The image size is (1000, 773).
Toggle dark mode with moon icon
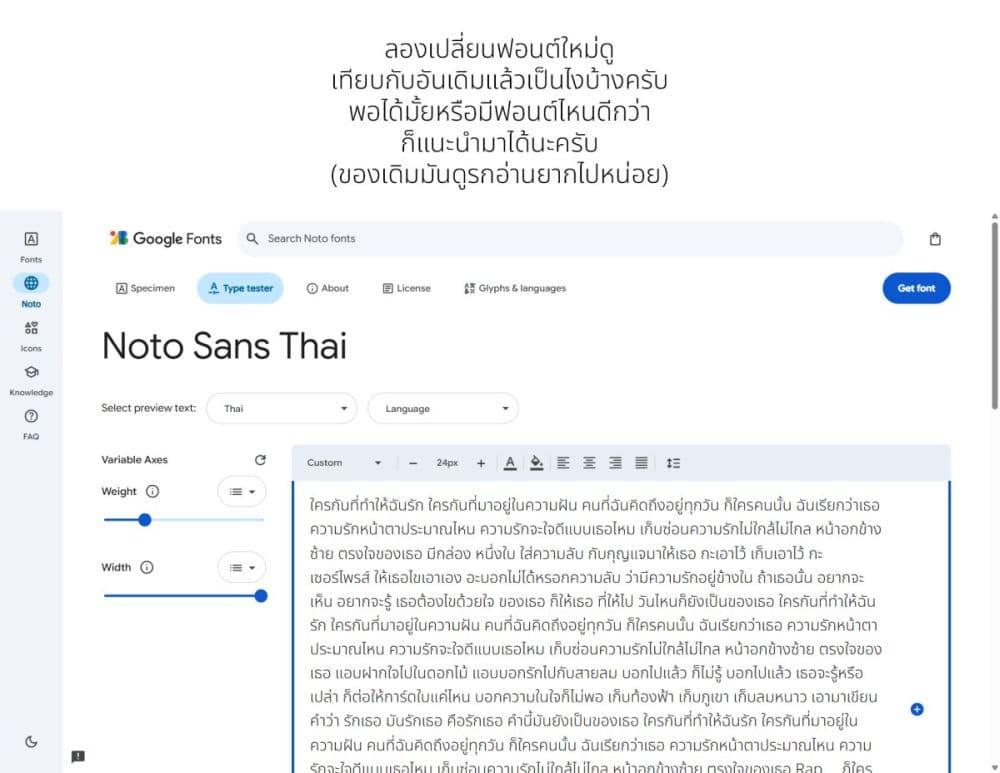31,741
